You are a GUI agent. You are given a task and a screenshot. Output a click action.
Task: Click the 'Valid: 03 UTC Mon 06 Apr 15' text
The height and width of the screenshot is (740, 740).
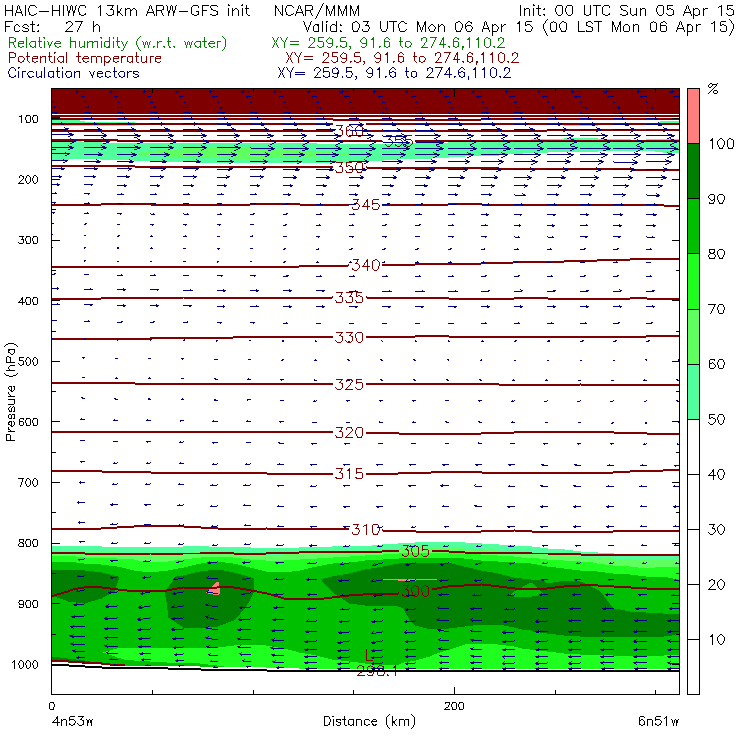point(418,27)
